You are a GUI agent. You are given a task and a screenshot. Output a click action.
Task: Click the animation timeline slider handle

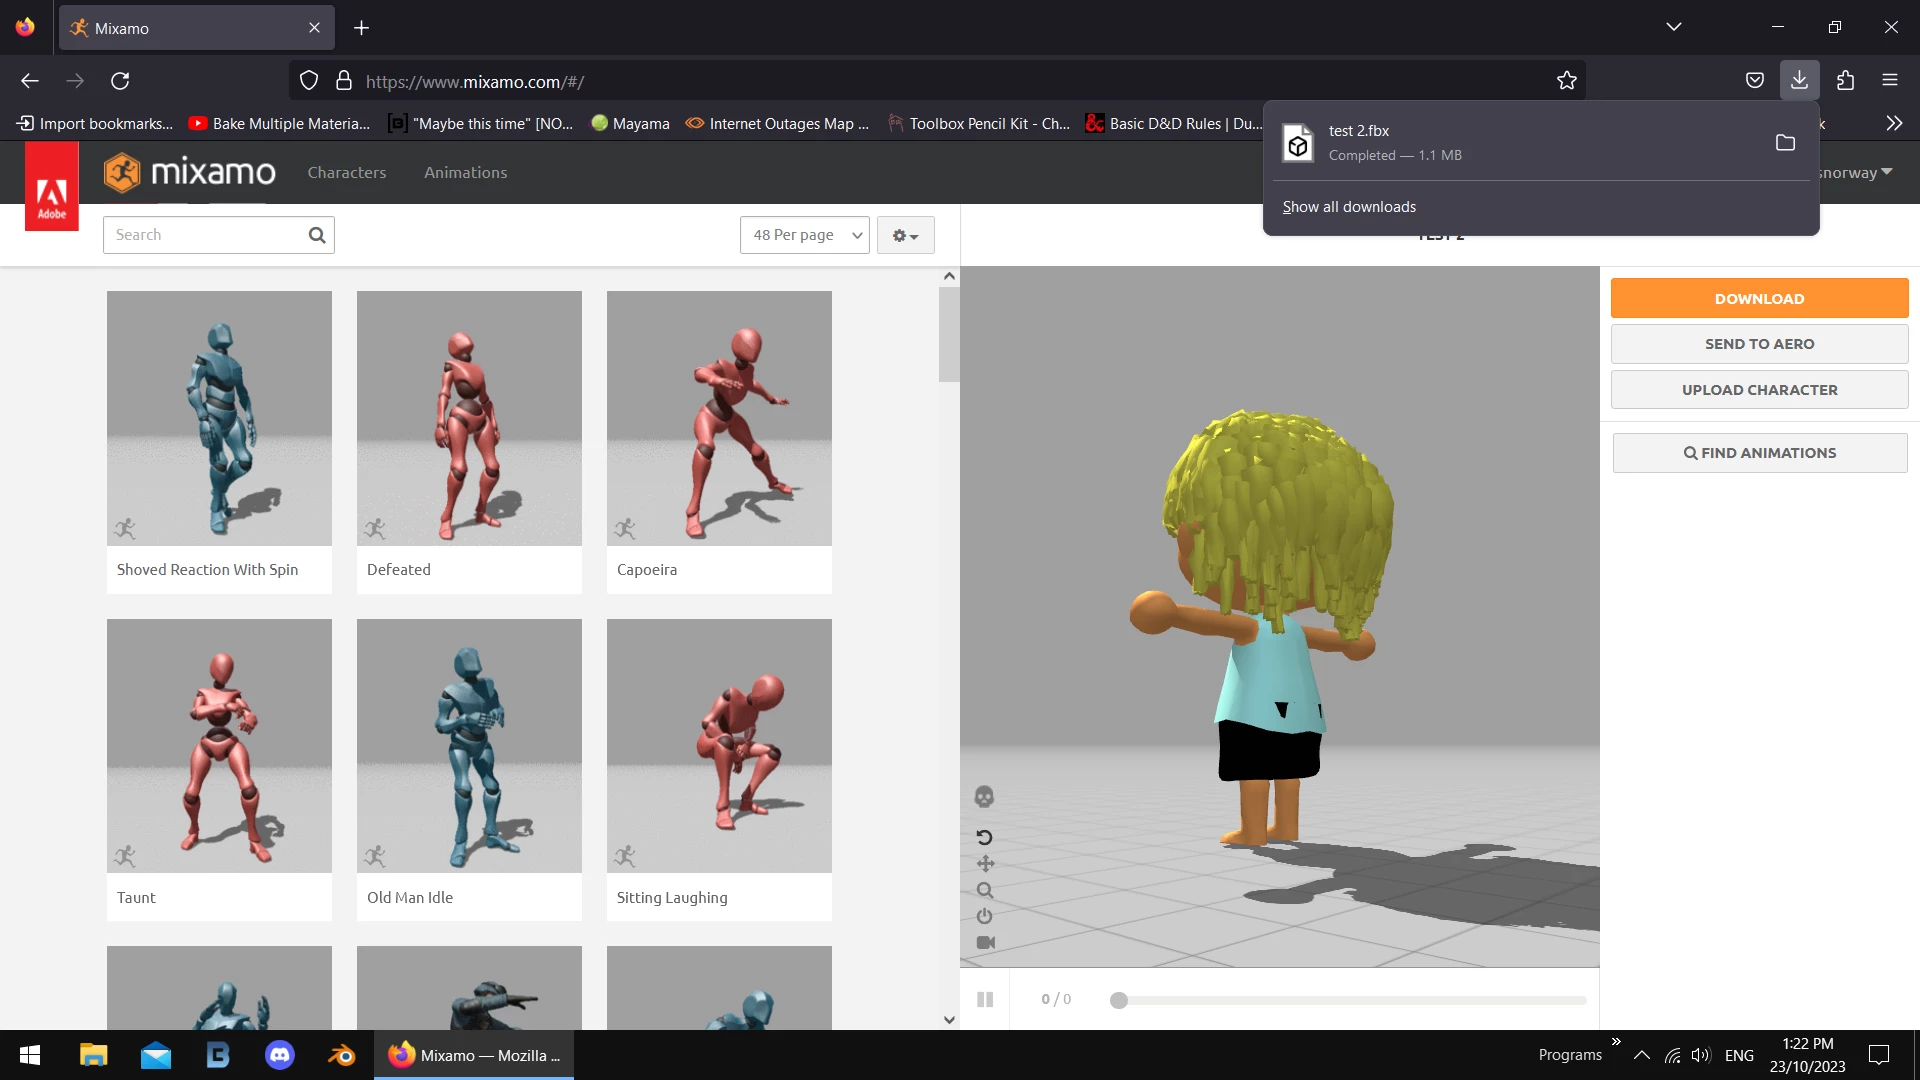pos(1119,1000)
